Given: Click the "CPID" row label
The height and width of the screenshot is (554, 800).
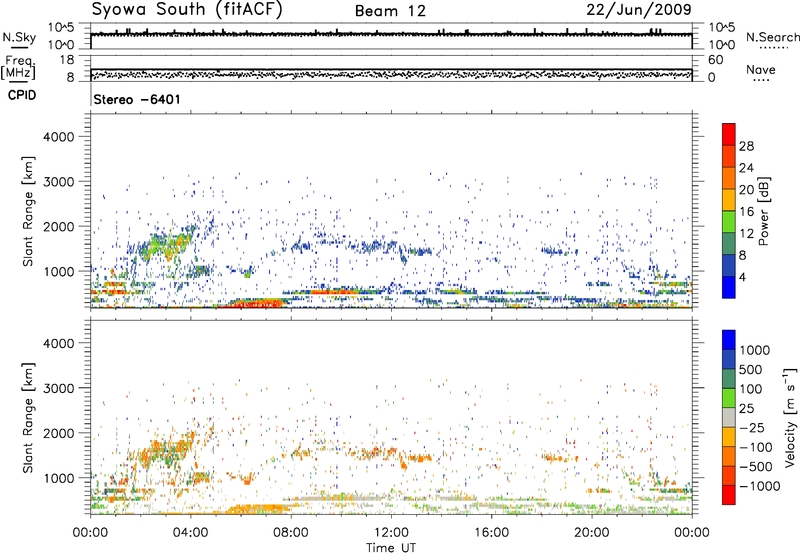Looking at the screenshot, I should (22, 95).
